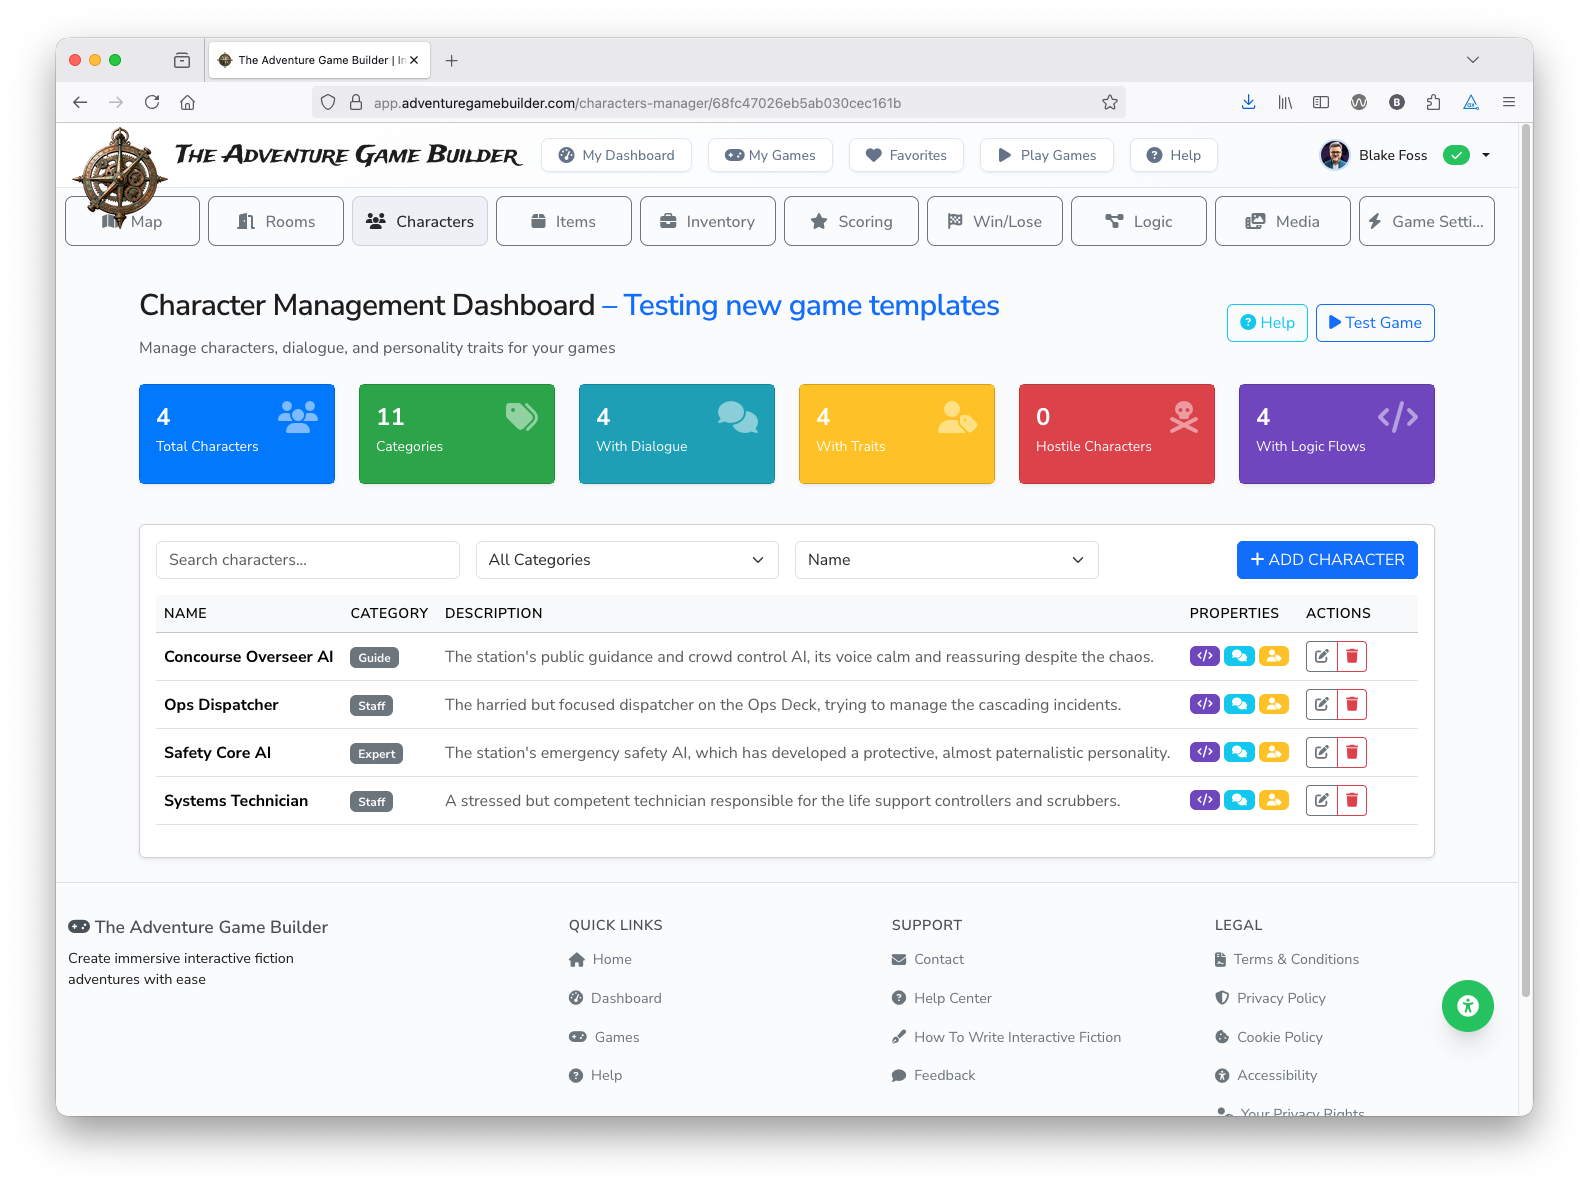Viewport: 1589px width, 1190px height.
Task: Expand the user account menu arrow
Action: point(1486,155)
